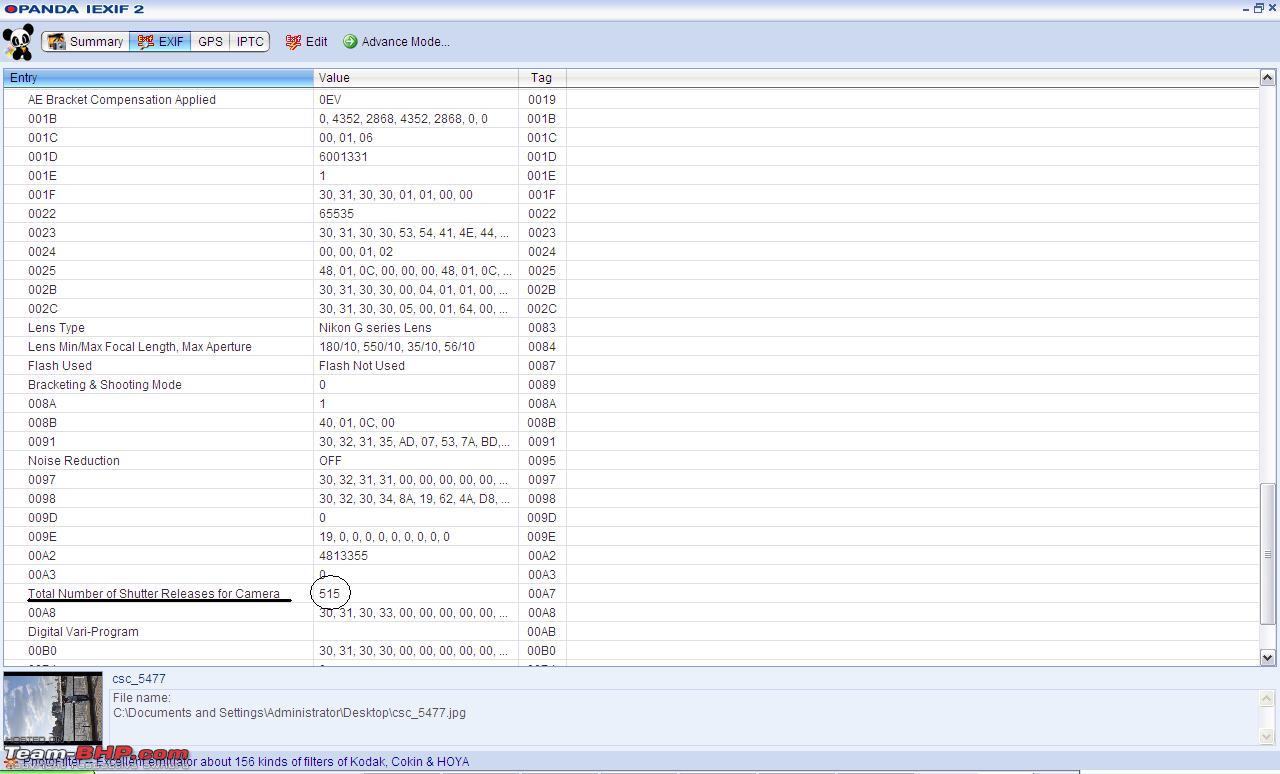Select the Lens Min/Max Focal Length entry
The image size is (1280, 774).
tap(140, 347)
